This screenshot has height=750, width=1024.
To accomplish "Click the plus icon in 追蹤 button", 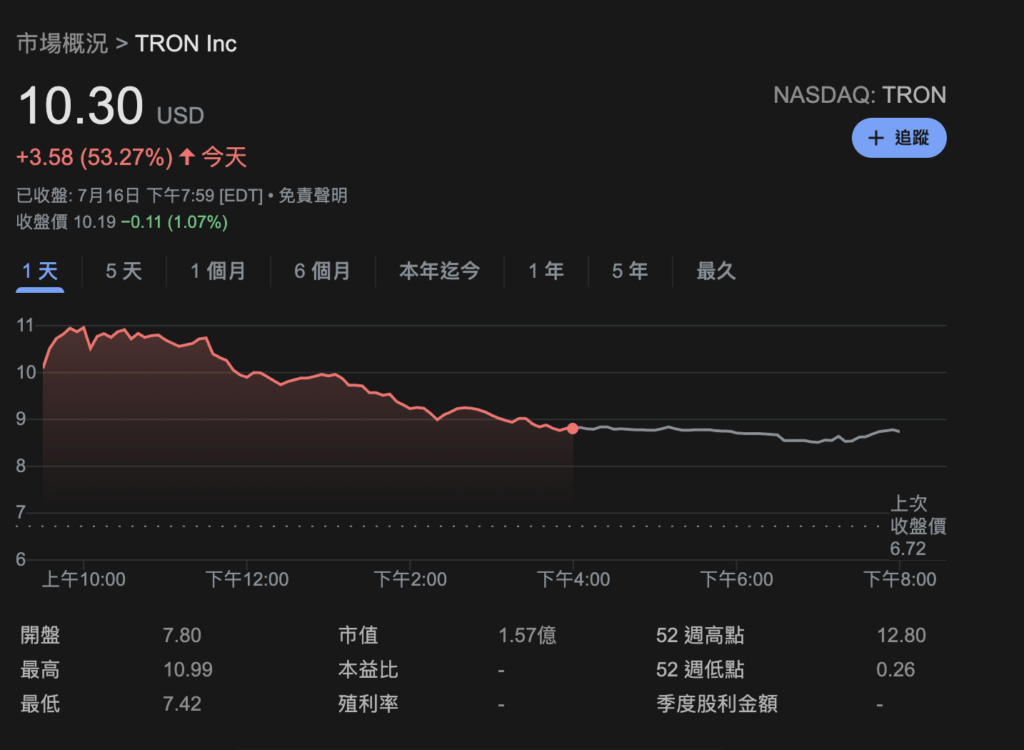I will tap(877, 138).
